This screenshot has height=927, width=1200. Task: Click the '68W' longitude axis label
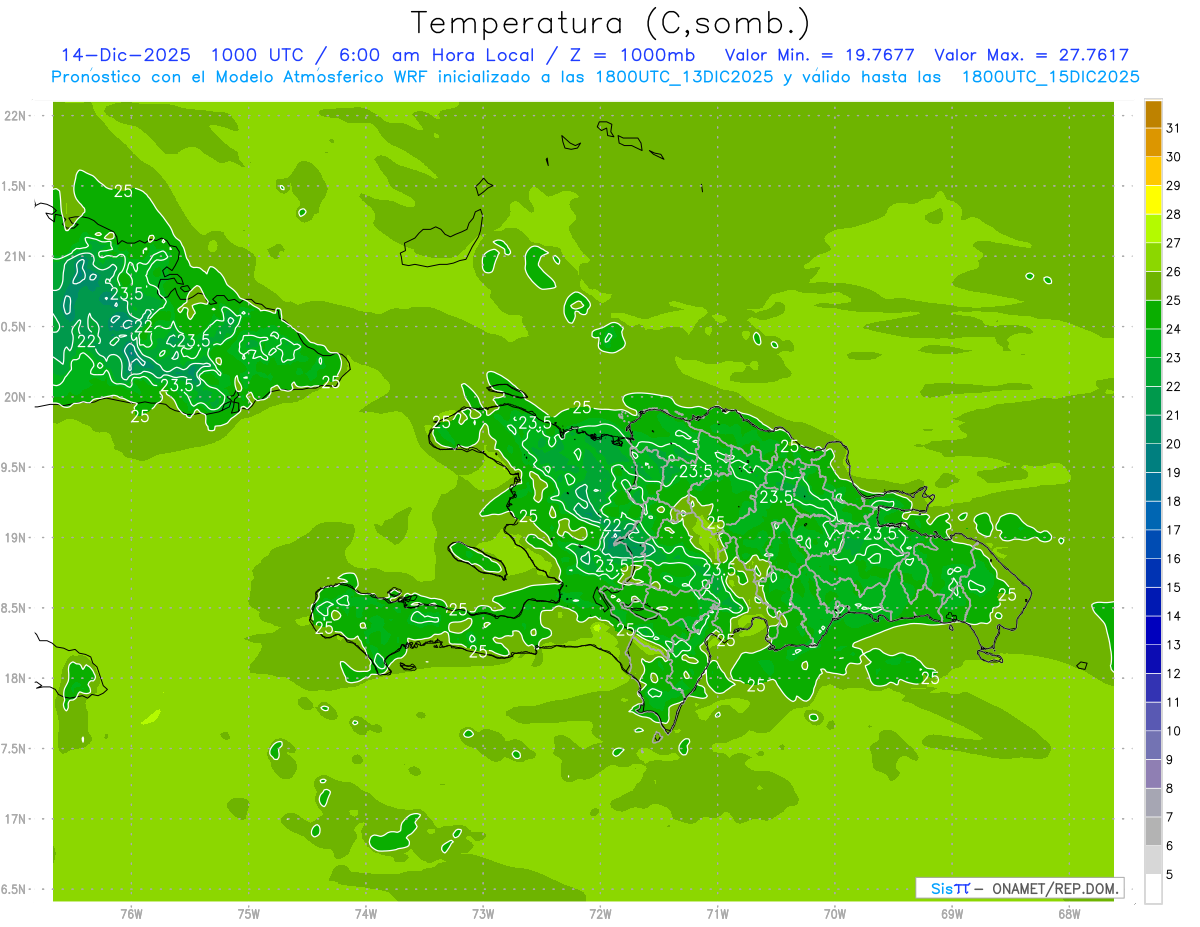[x=1069, y=914]
